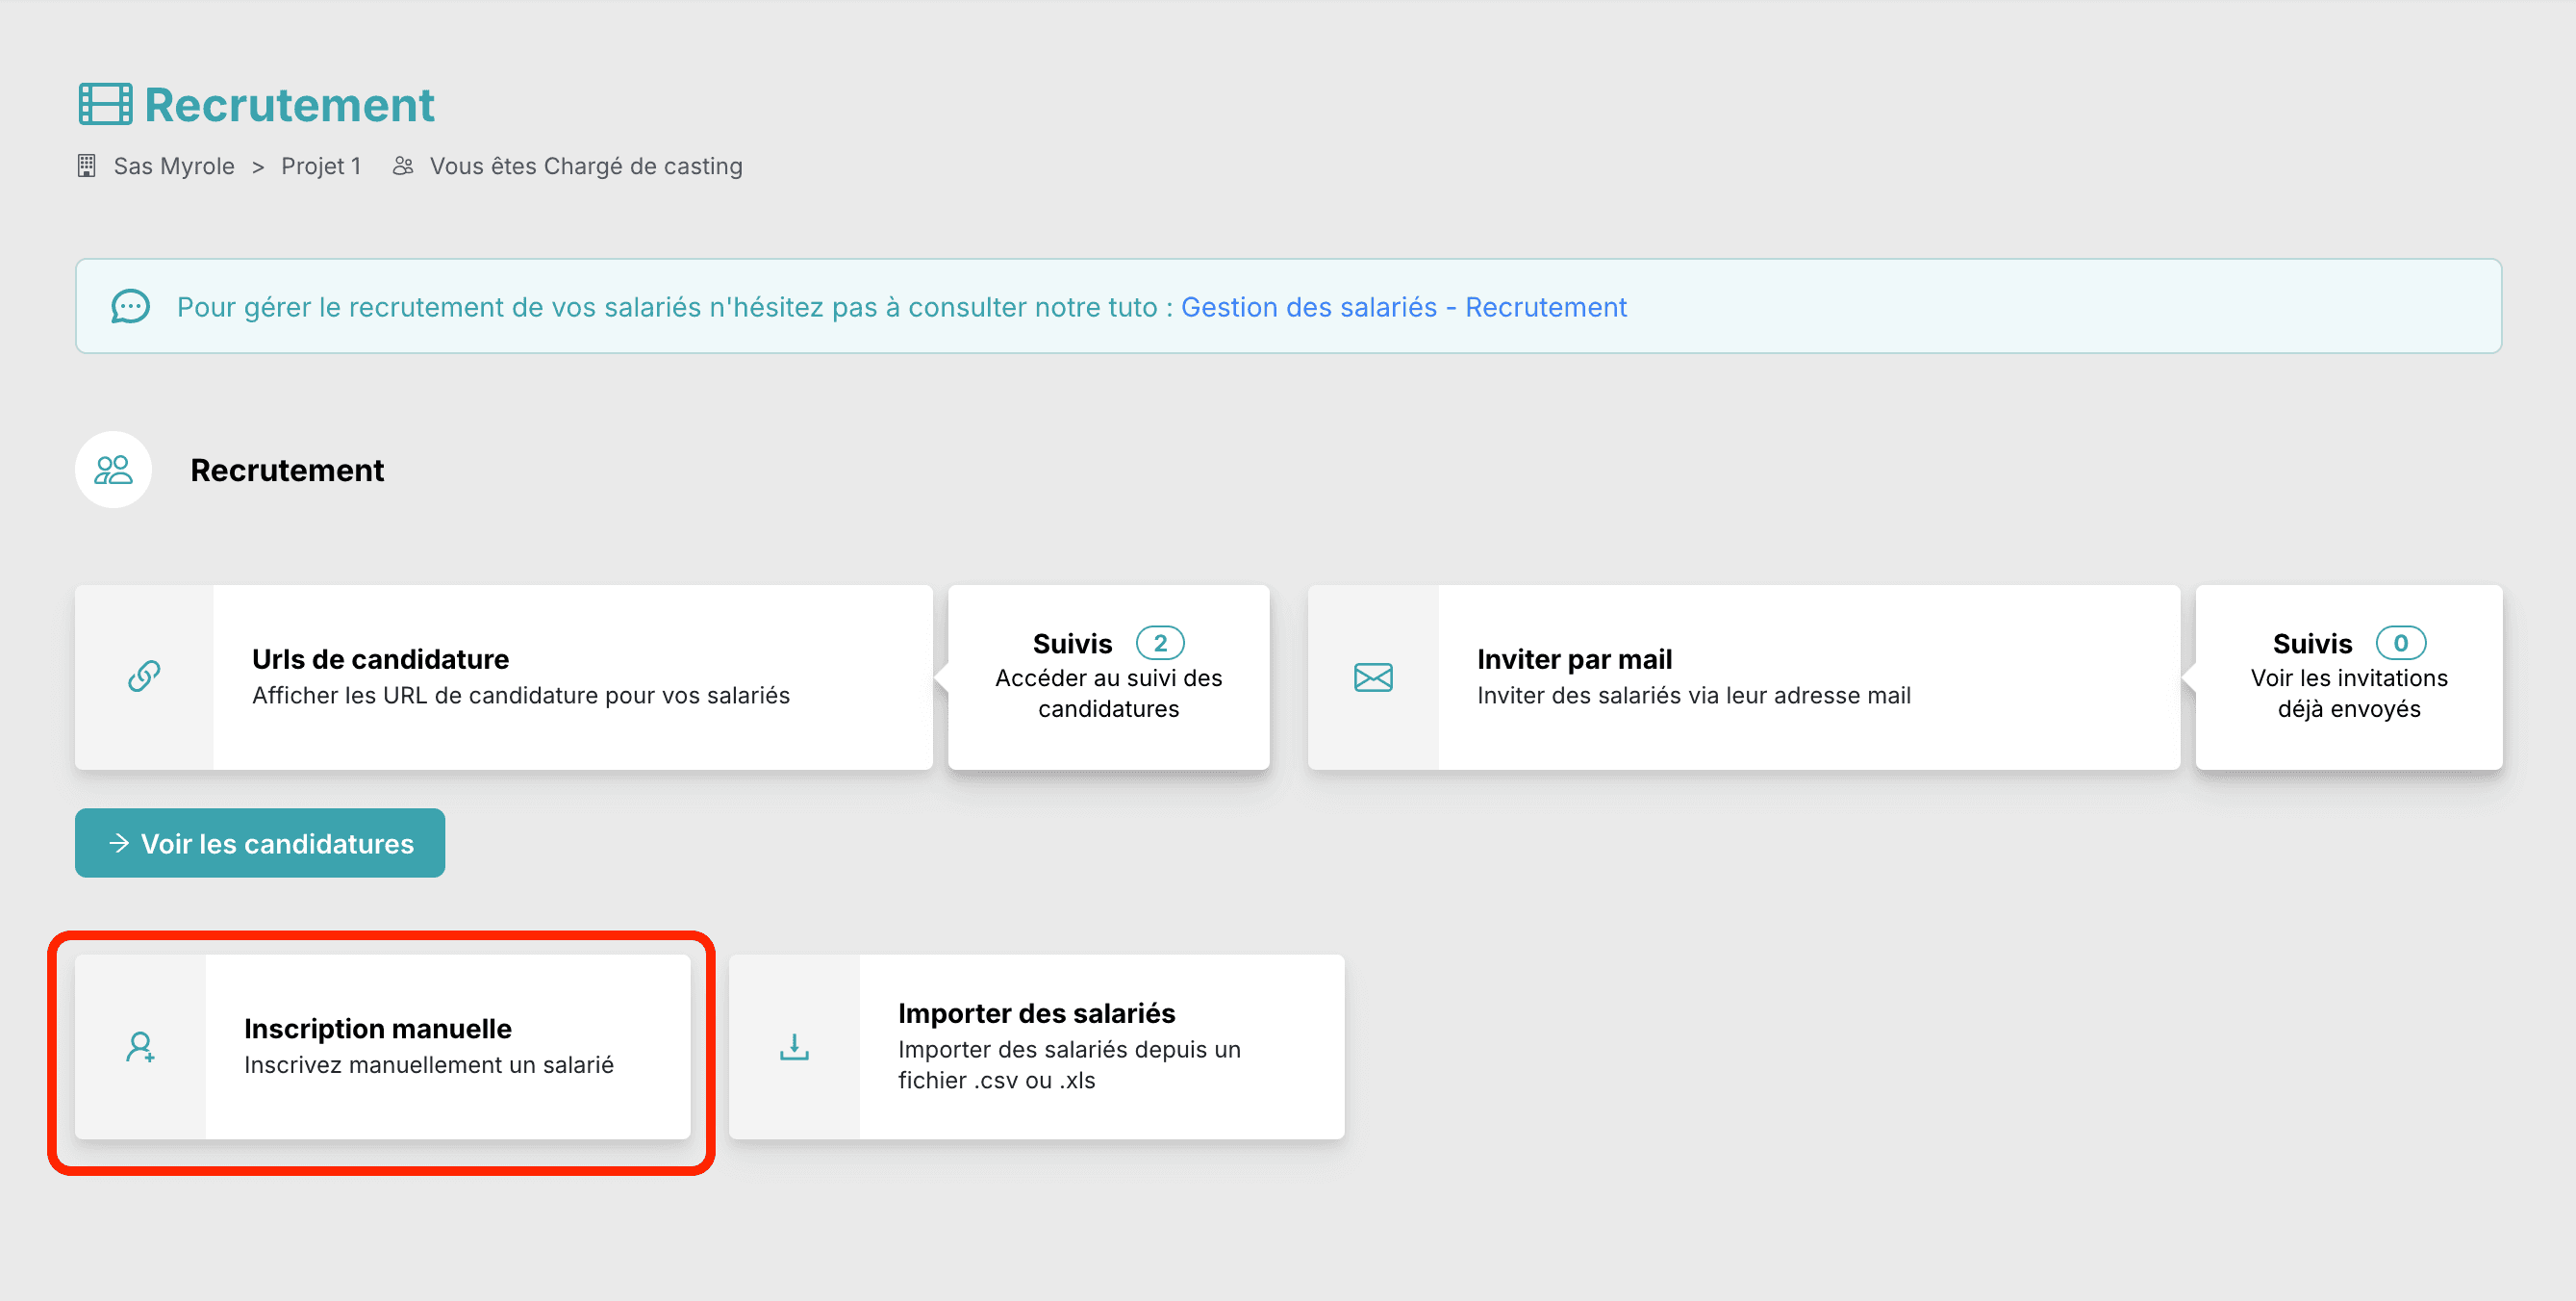This screenshot has height=1301, width=2576.
Task: Open Suivis card for already sent invitations
Action: pos(2349,677)
